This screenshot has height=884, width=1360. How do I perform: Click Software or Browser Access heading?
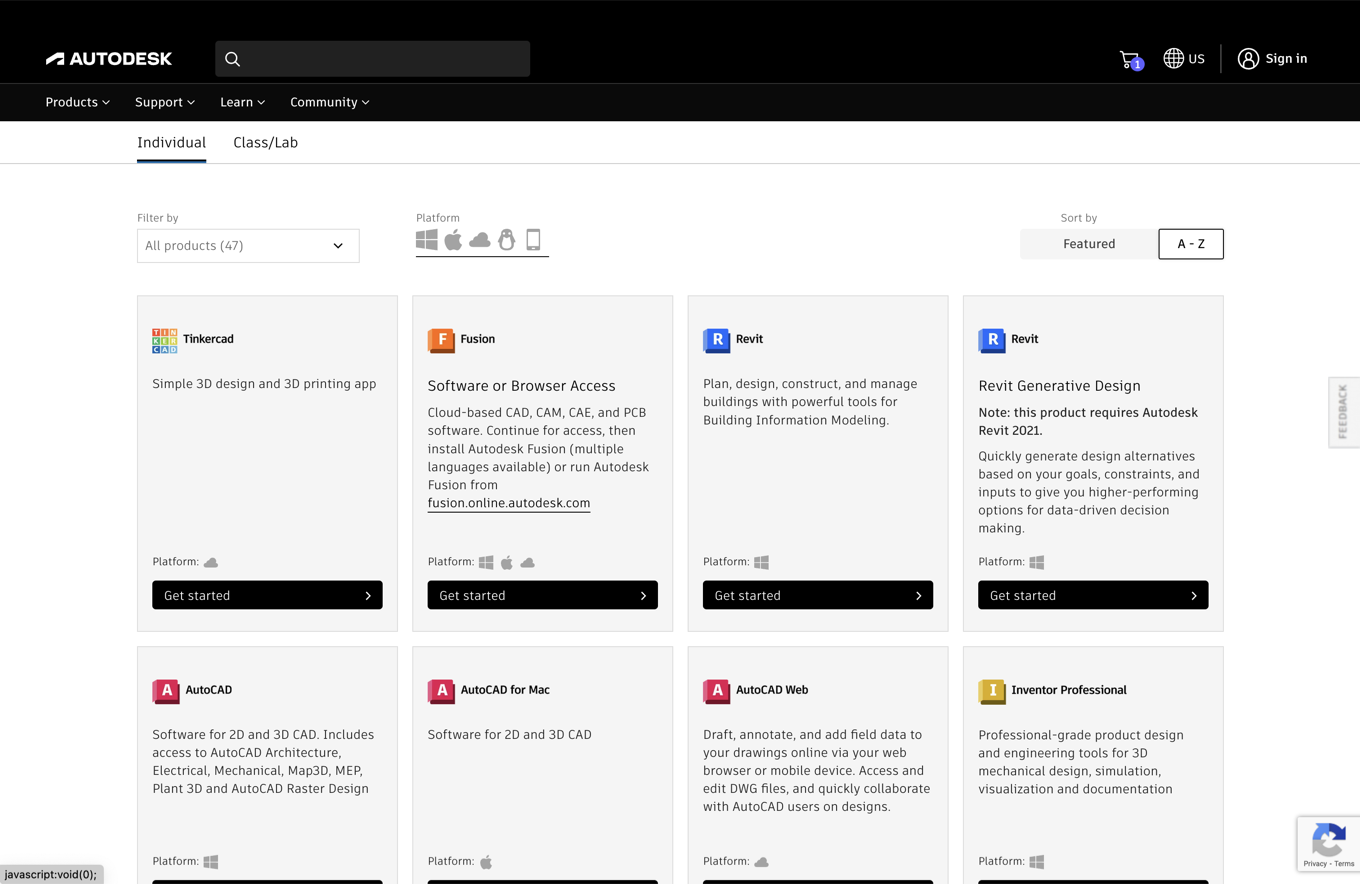[x=522, y=386]
